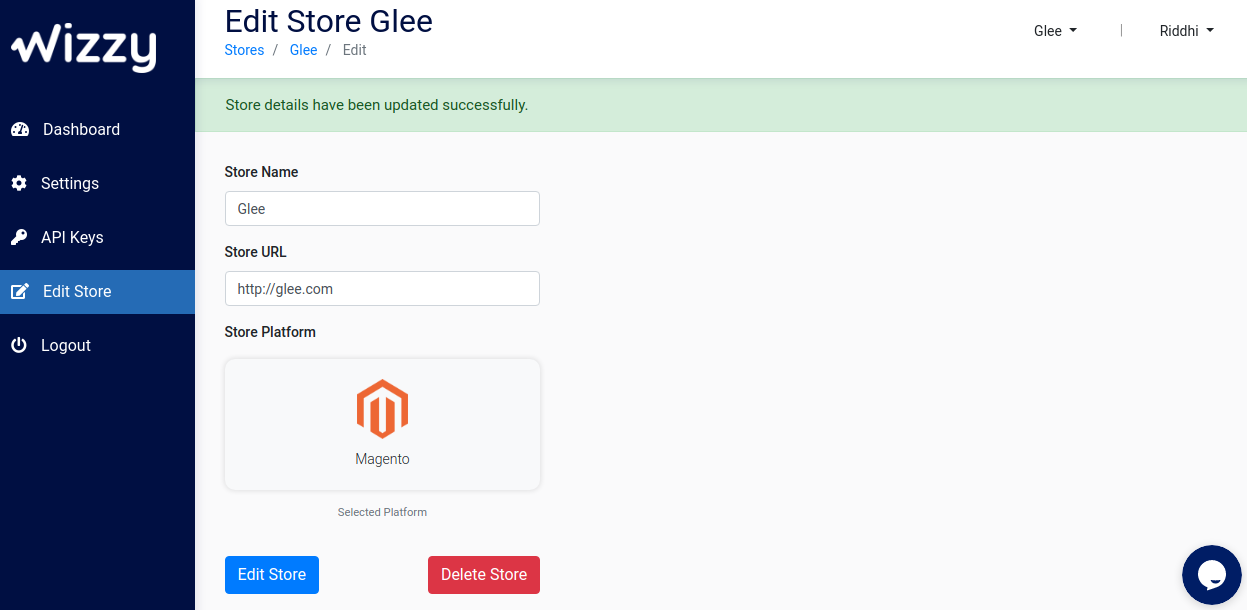Click the Settings gear icon in sidebar
Image resolution: width=1247 pixels, height=610 pixels.
pos(20,183)
